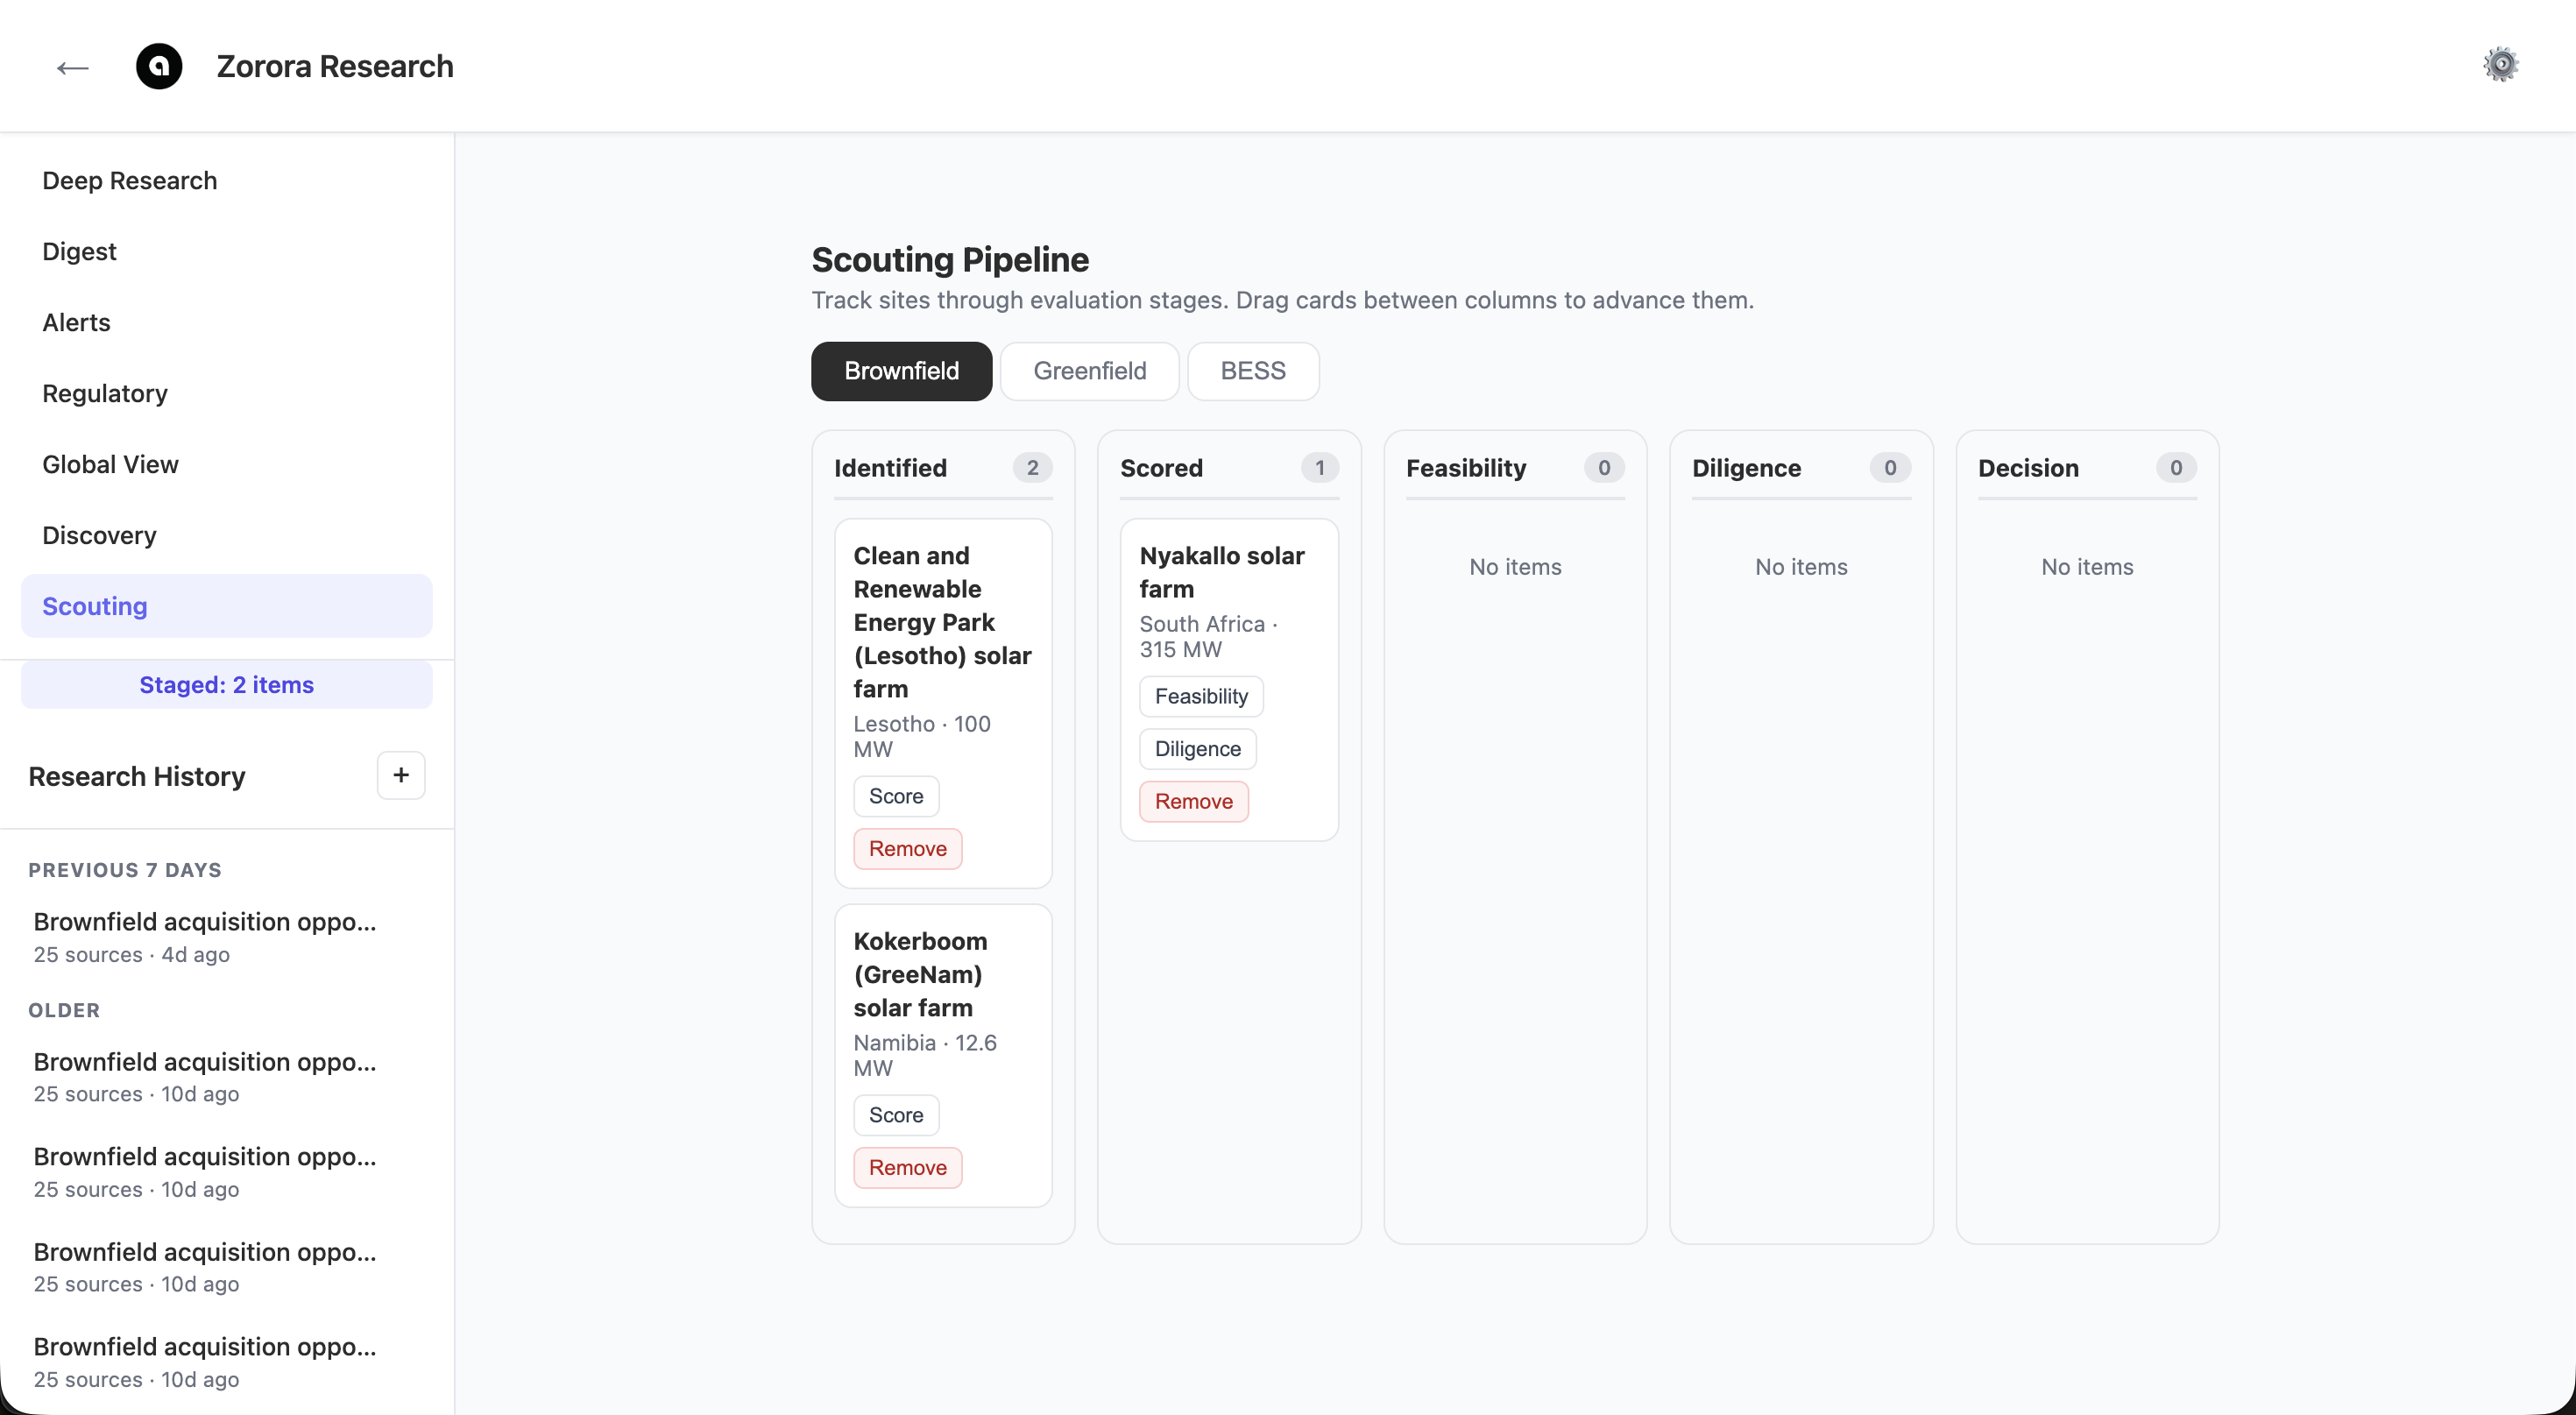
Task: Move Nyakallo solar farm to Feasibility
Action: click(1200, 696)
